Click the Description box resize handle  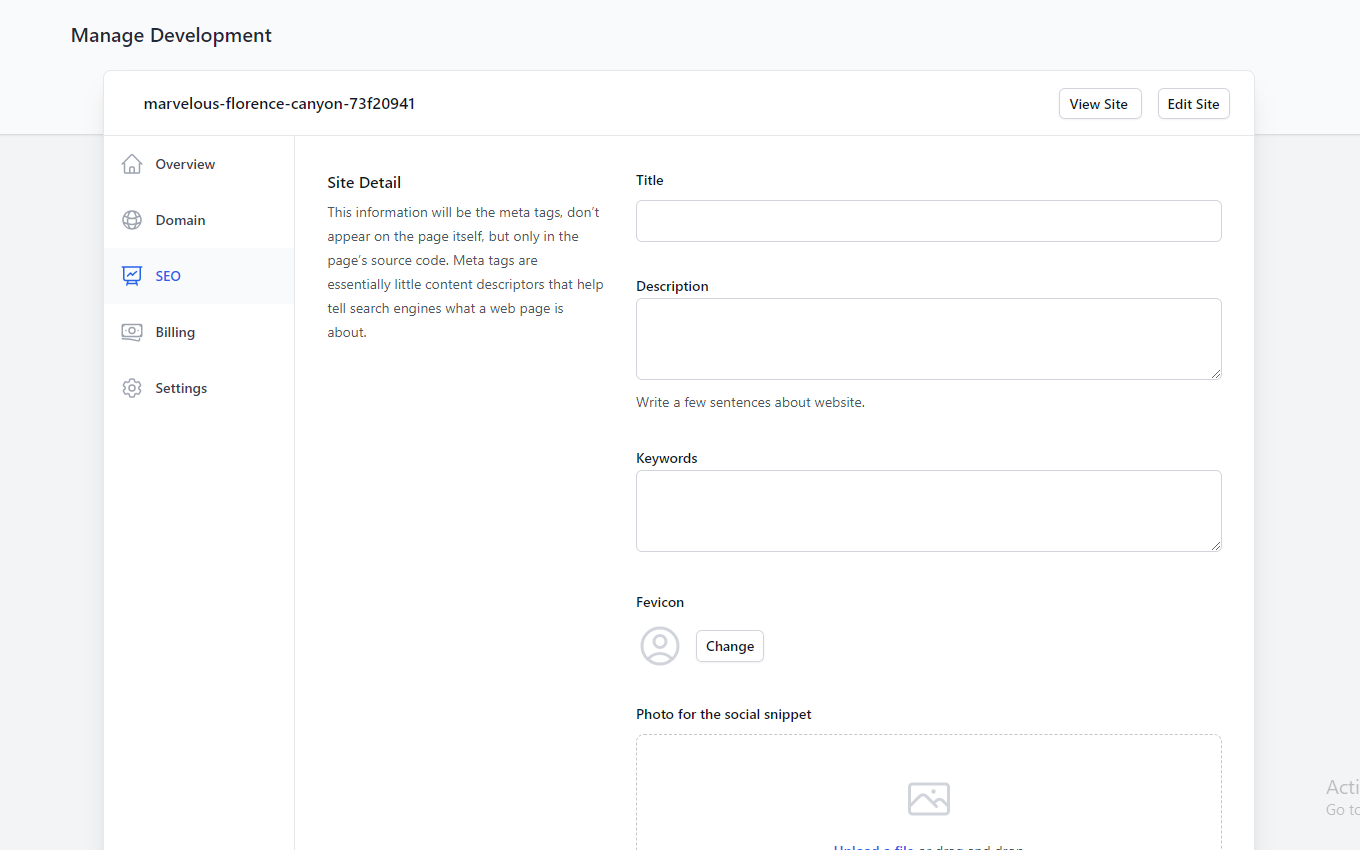click(1216, 374)
